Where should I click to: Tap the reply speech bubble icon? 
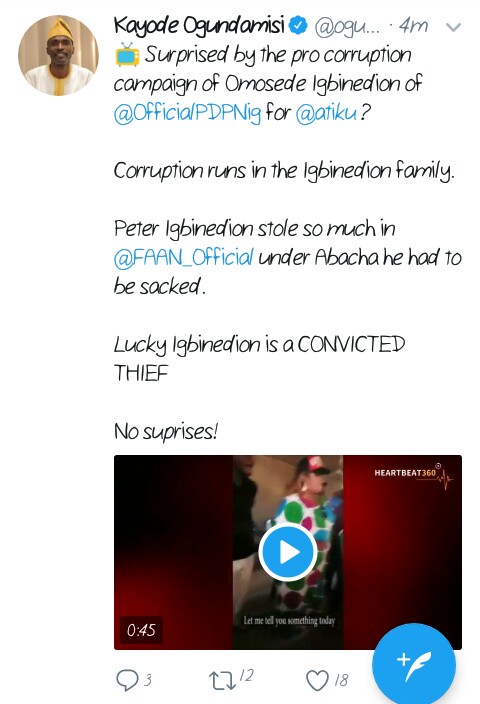tap(127, 680)
